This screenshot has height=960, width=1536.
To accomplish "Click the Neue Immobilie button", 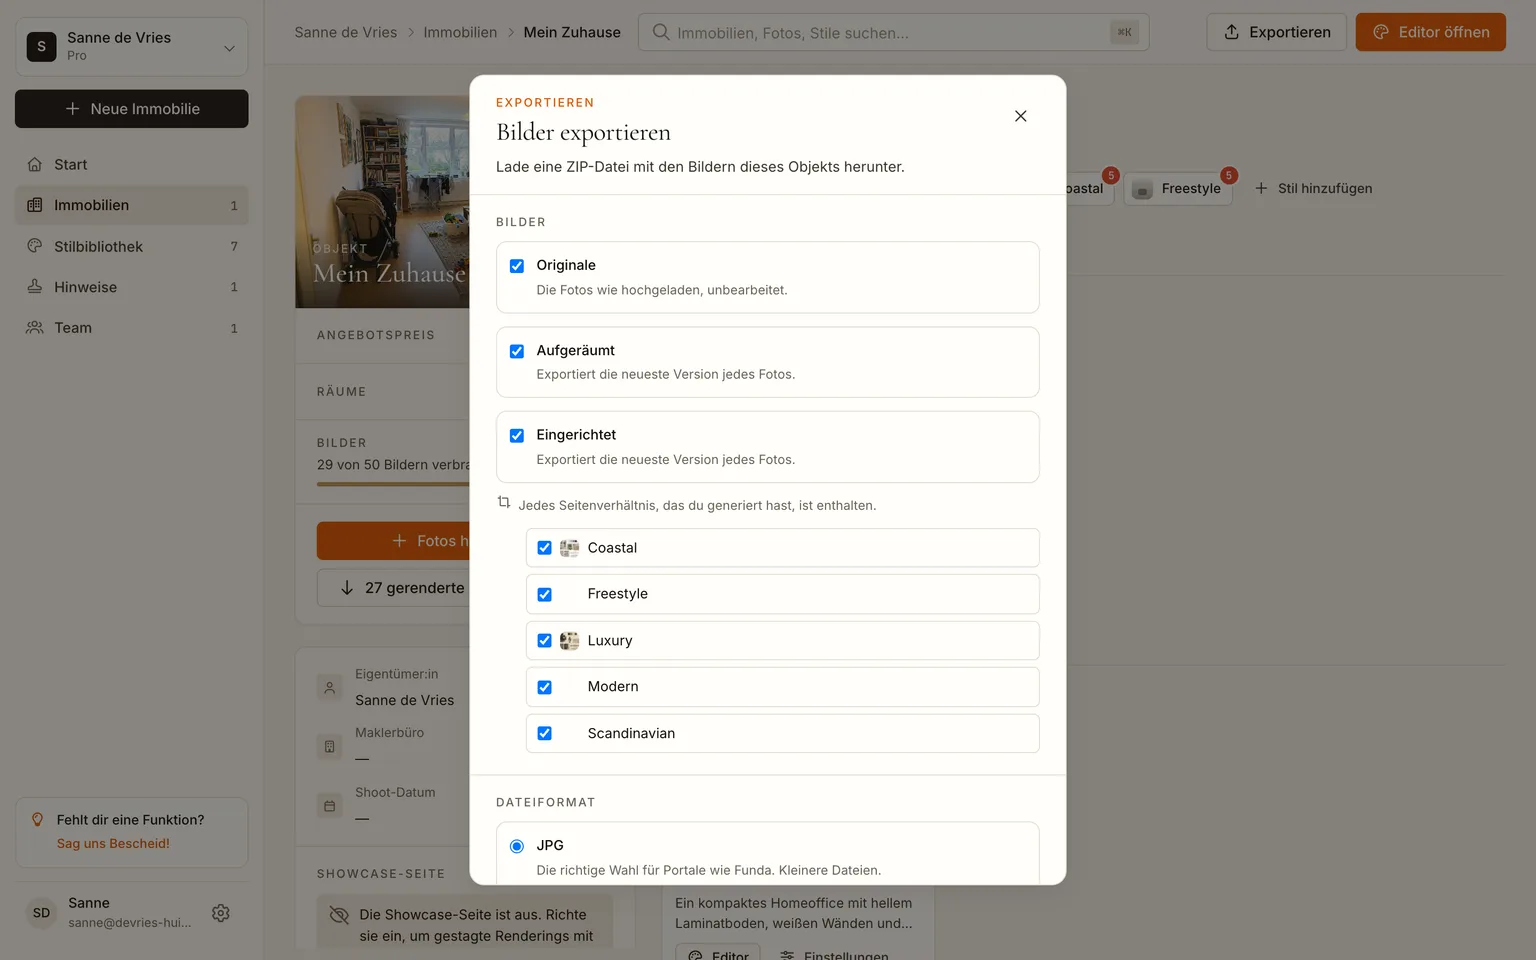I will coord(132,109).
